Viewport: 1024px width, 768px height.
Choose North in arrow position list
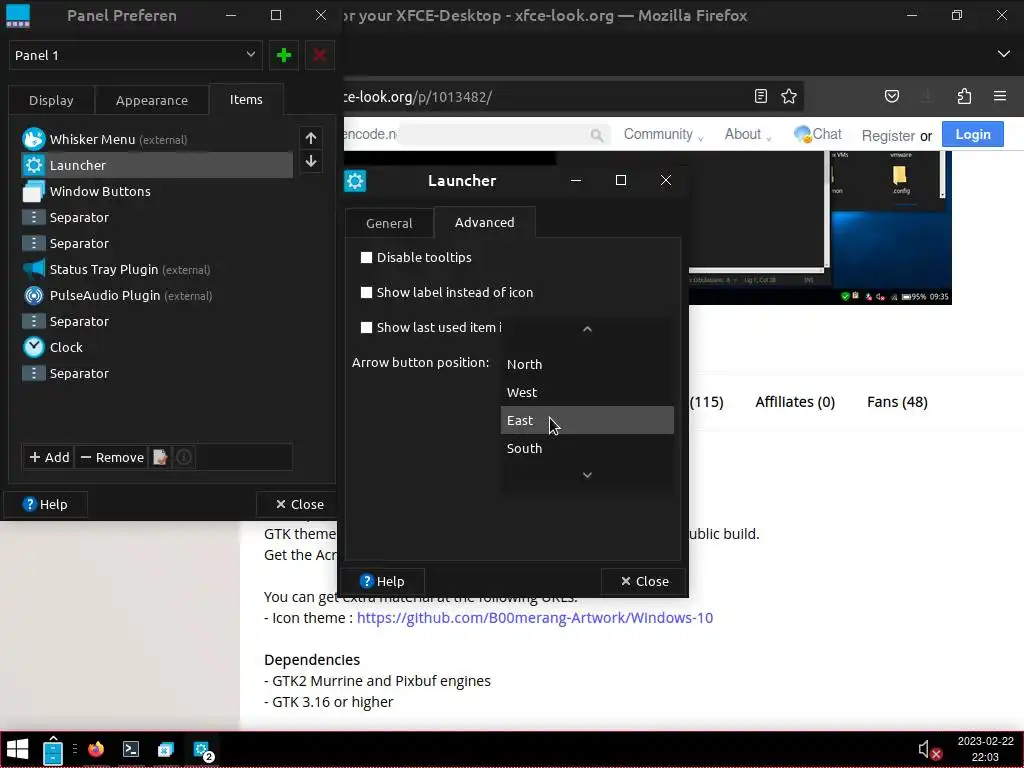pos(587,364)
